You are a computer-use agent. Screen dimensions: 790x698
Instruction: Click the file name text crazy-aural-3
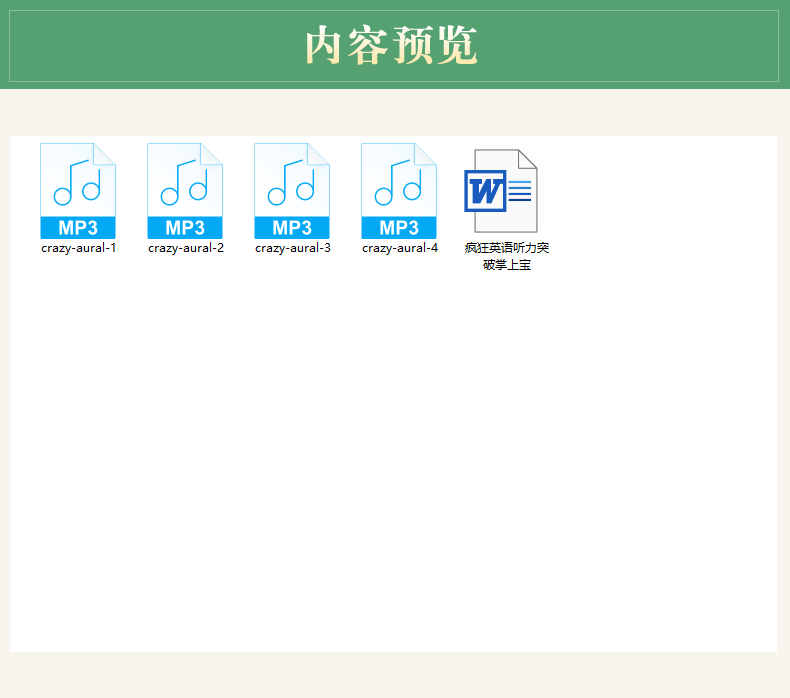[293, 248]
